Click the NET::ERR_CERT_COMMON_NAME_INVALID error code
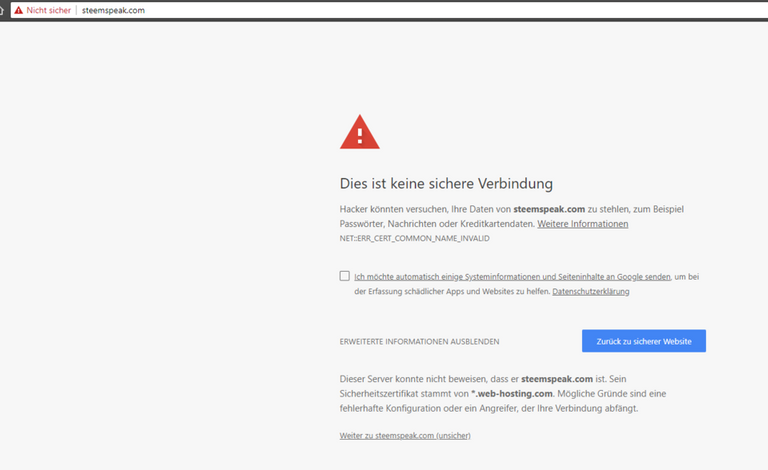This screenshot has width=768, height=470. 414,238
